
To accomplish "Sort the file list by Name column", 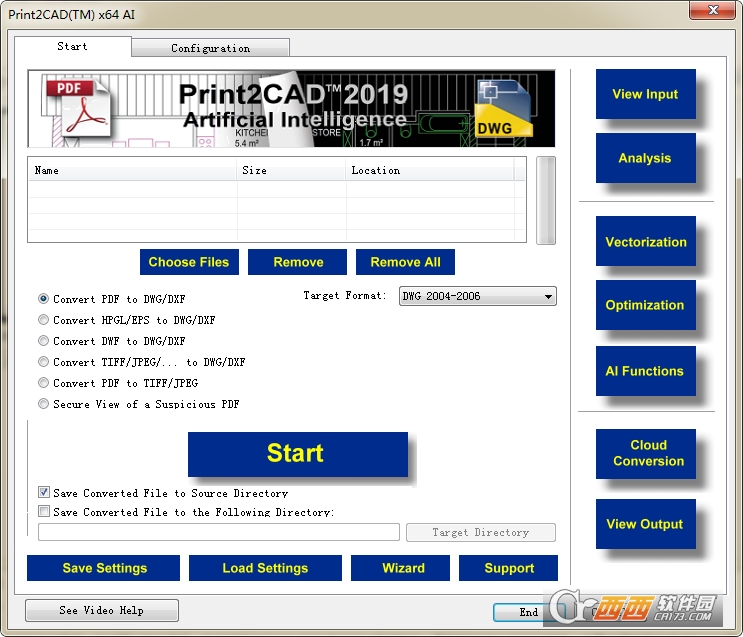I will [x=132, y=170].
